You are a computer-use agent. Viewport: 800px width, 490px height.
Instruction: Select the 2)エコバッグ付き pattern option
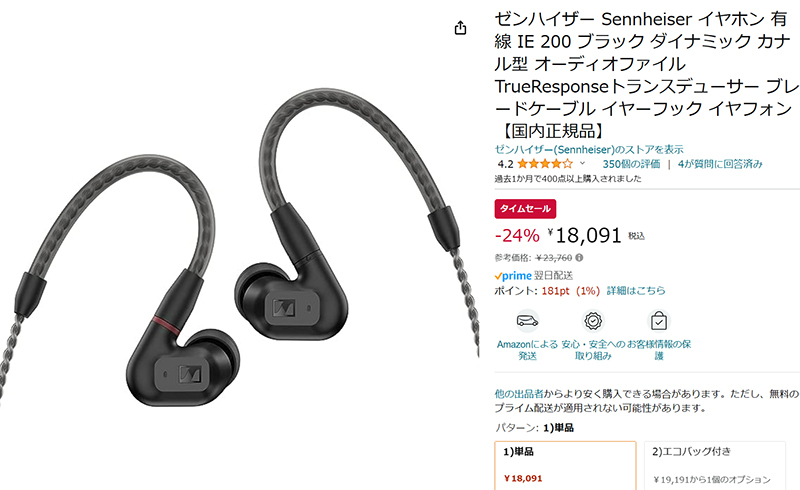715,466
